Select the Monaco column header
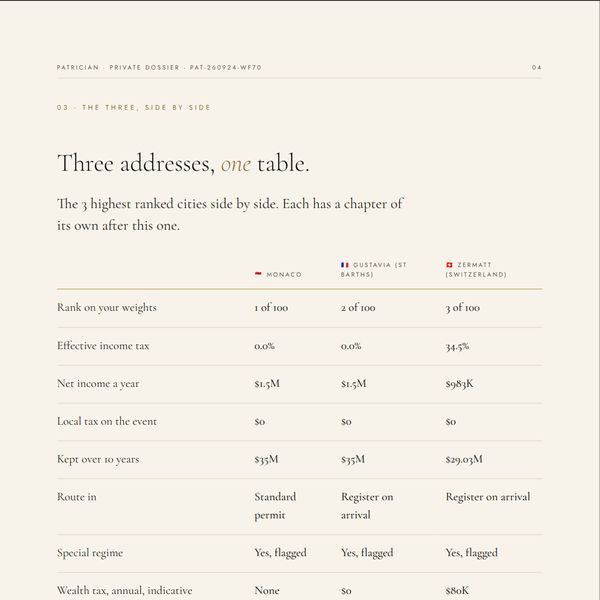The height and width of the screenshot is (600, 600). pyautogui.click(x=278, y=274)
